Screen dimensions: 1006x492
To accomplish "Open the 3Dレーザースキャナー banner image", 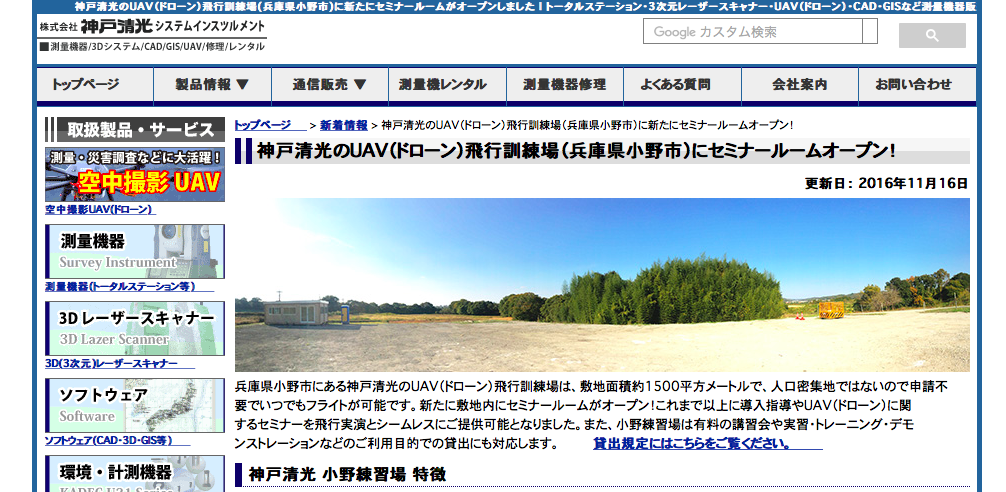I will tap(135, 328).
